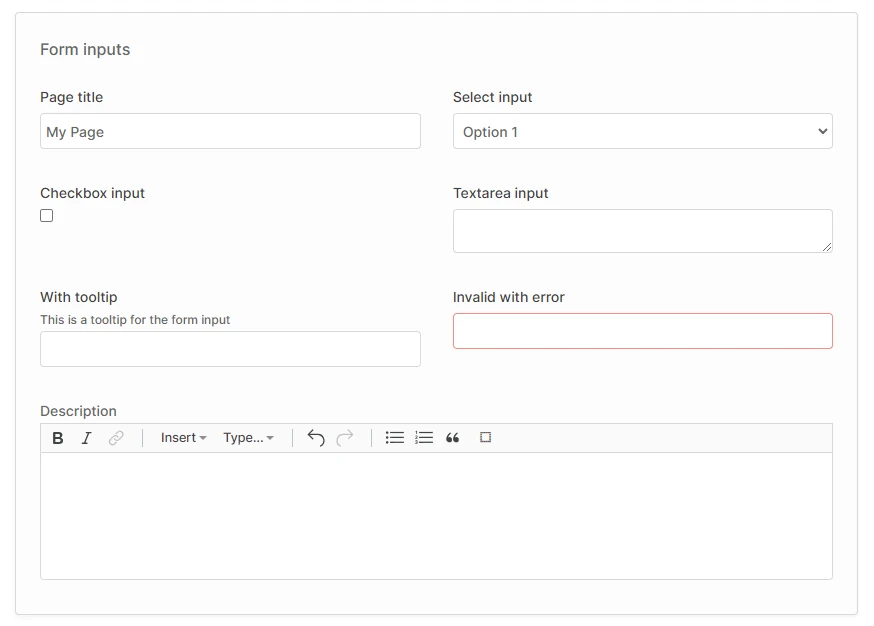The width and height of the screenshot is (874, 626).
Task: Create a numbered list in the editor
Action: [423, 437]
